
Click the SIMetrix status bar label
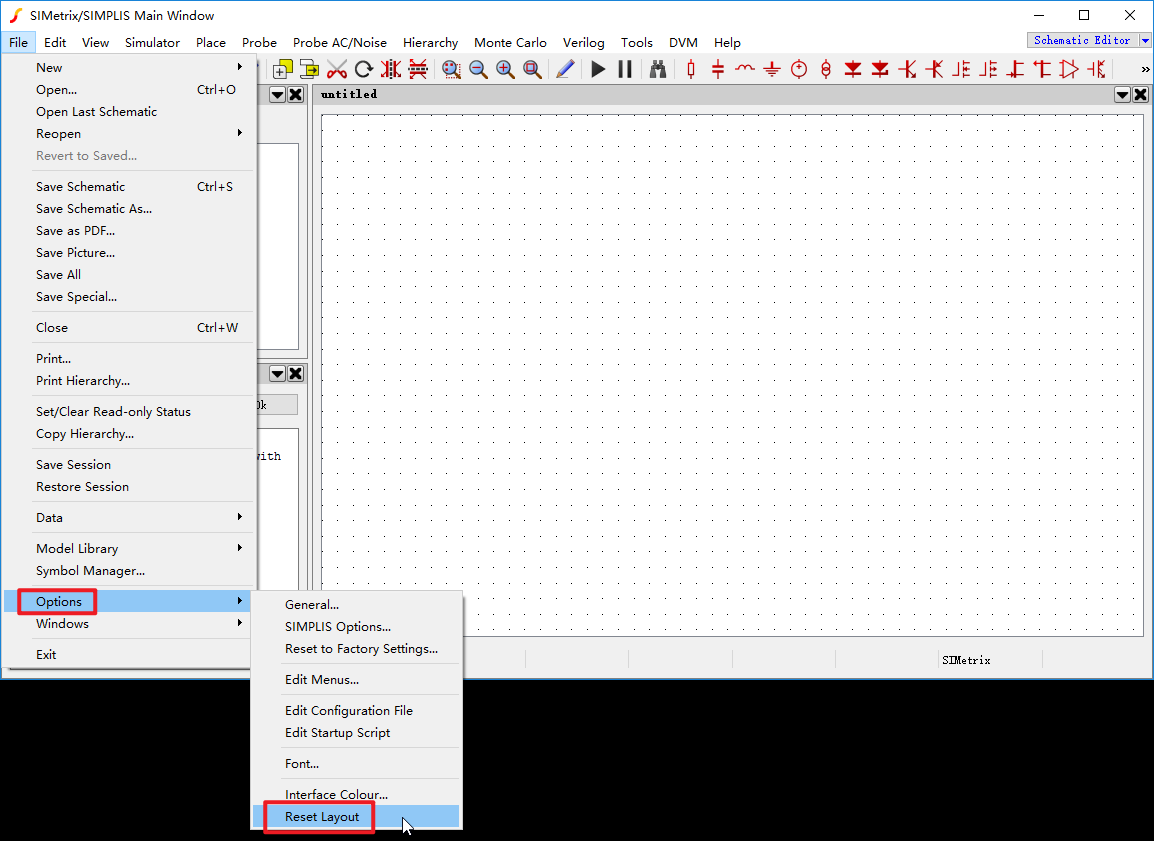pos(966,660)
